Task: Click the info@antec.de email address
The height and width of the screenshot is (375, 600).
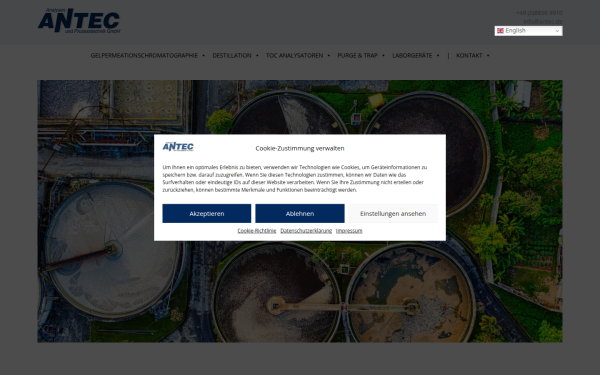Action: point(543,21)
